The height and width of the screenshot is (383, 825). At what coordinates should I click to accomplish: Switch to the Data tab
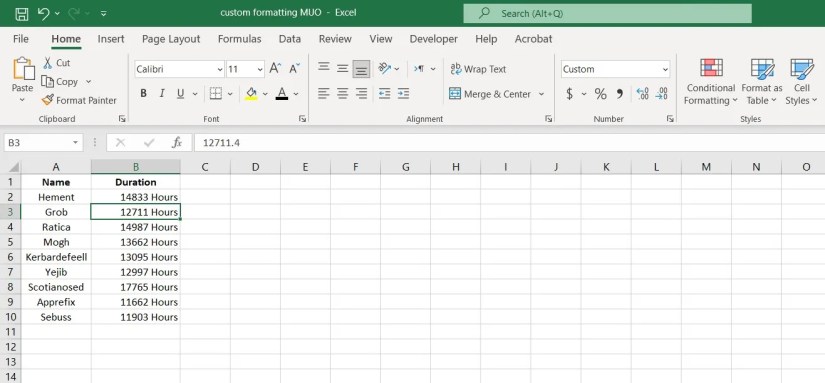(x=290, y=39)
